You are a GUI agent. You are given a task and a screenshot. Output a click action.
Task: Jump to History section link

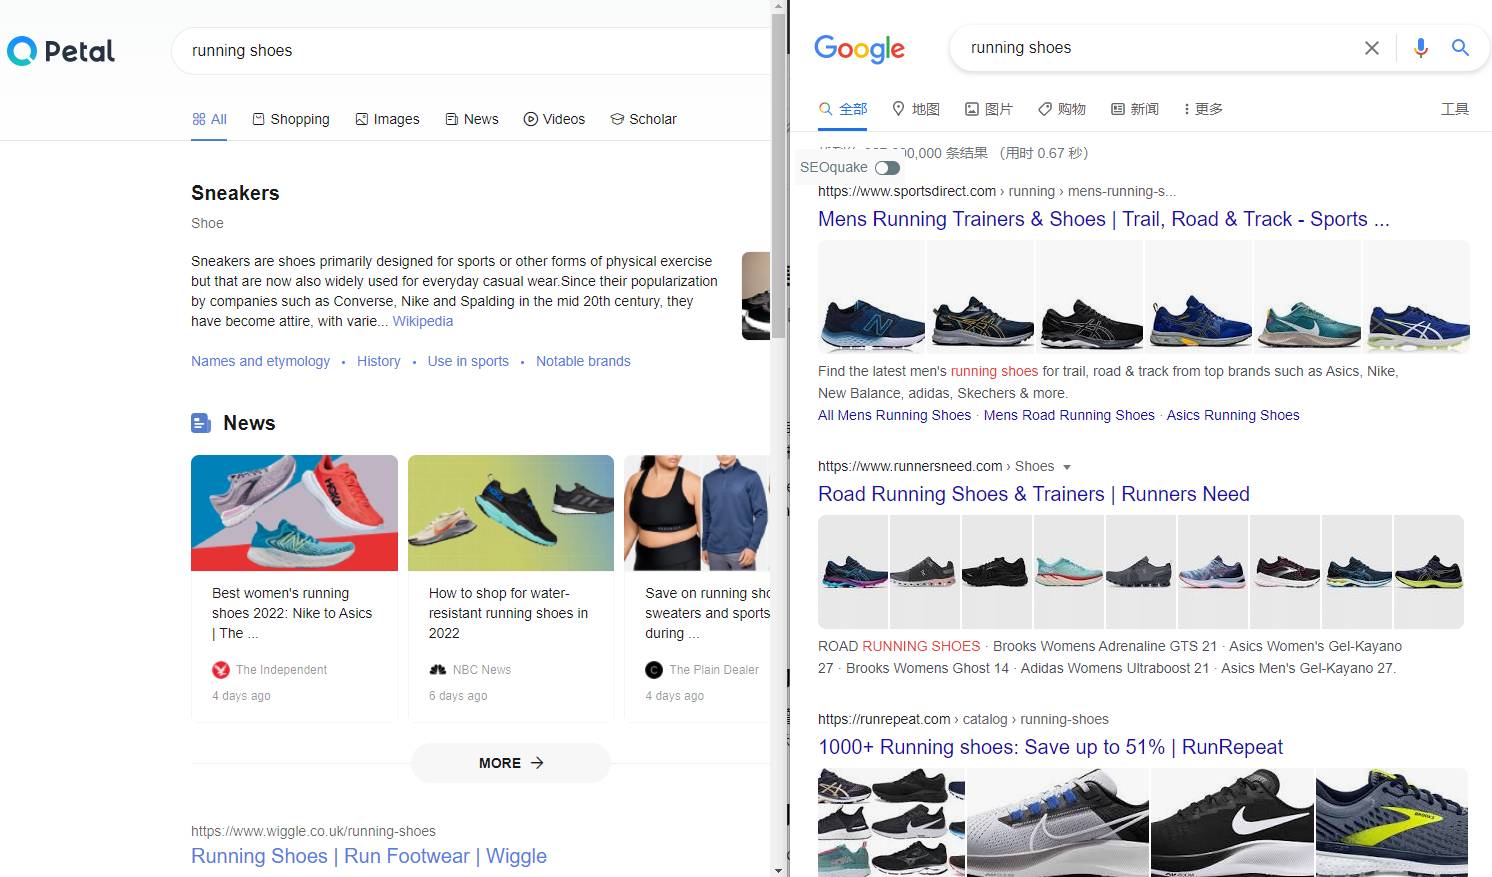[379, 361]
